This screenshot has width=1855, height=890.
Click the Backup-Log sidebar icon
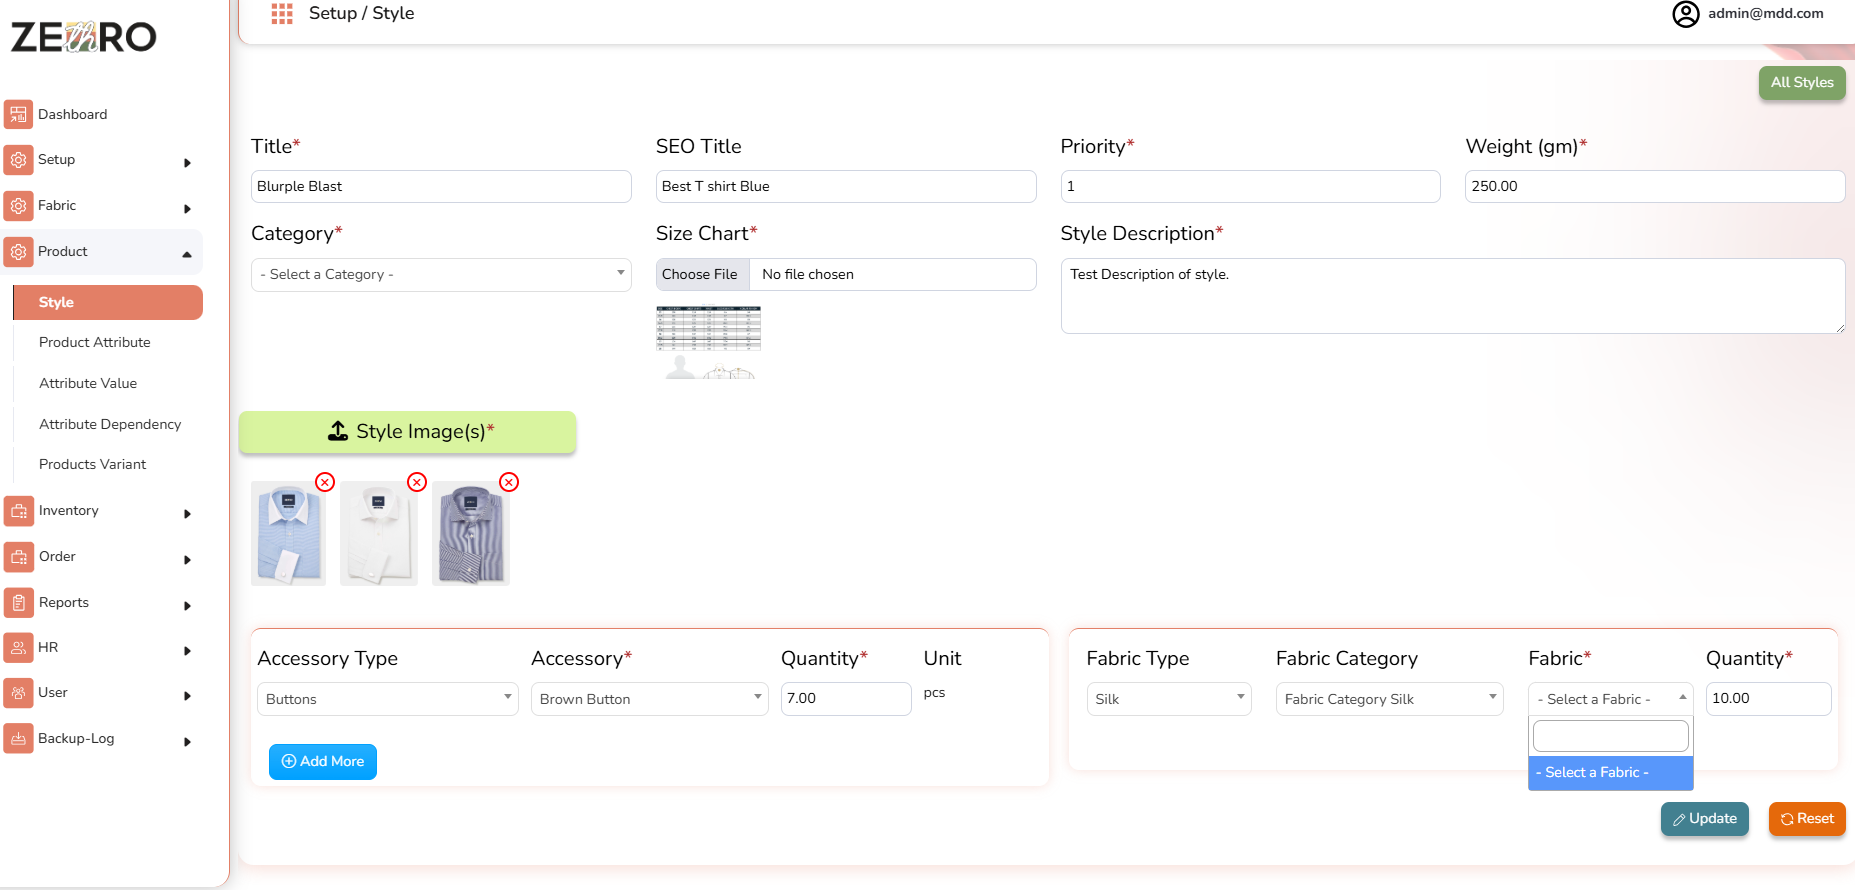(18, 739)
